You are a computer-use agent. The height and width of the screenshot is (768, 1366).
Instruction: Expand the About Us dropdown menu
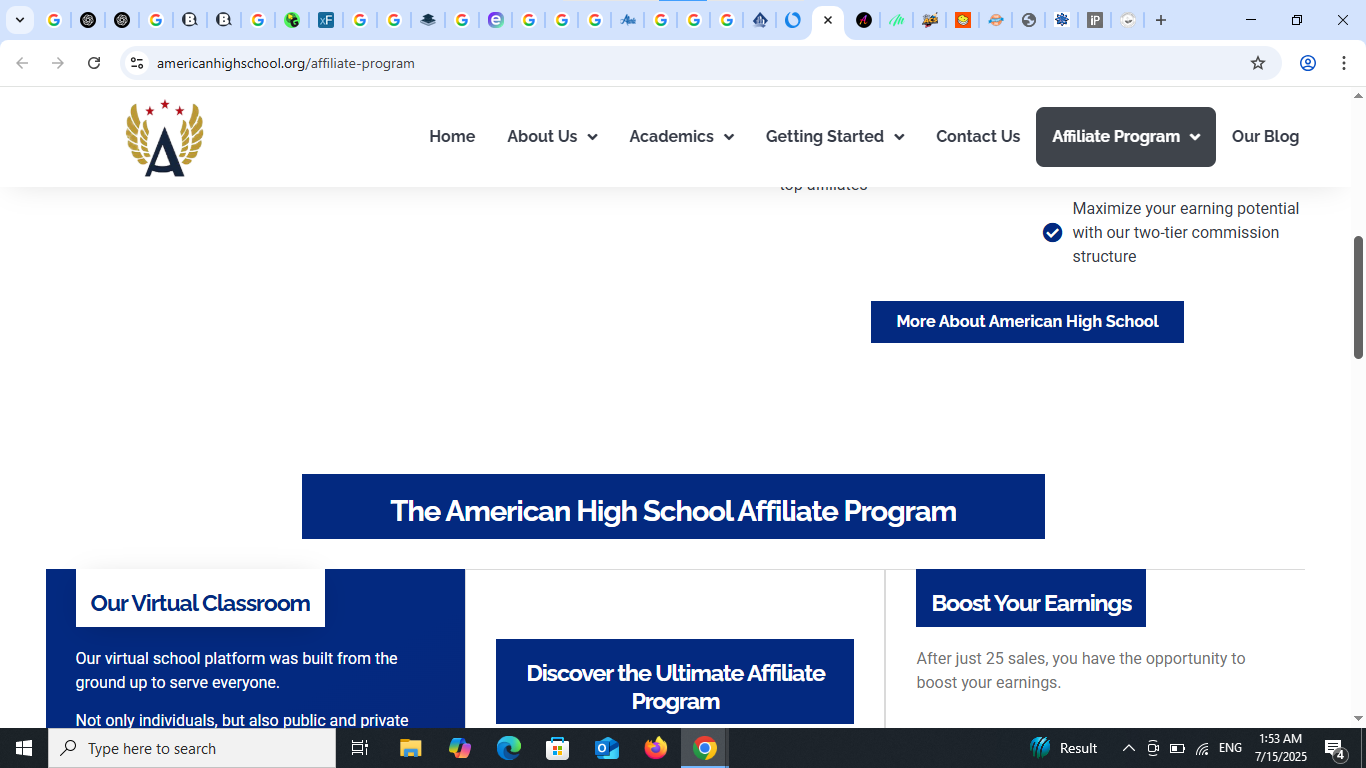[552, 137]
